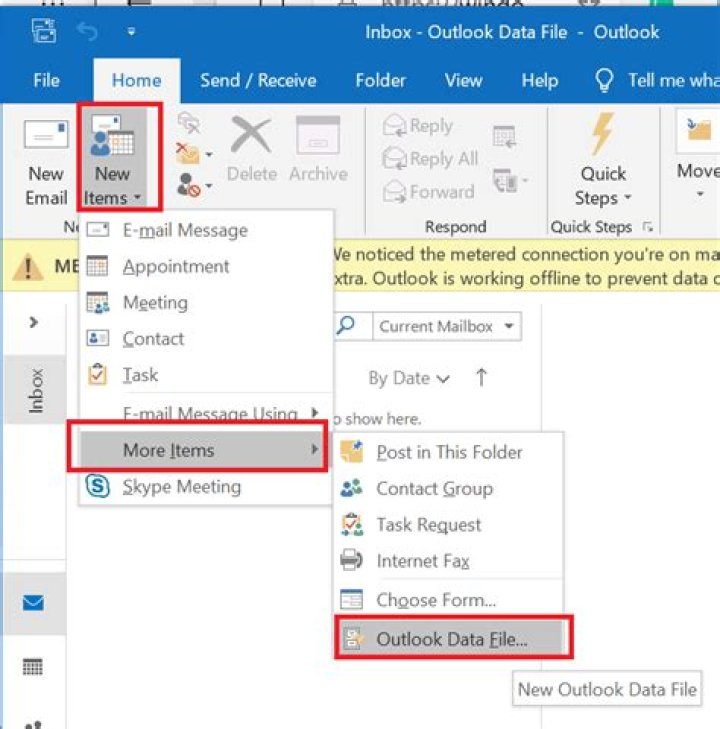Select Appointment from the menu
The width and height of the screenshot is (720, 729).
click(206, 266)
